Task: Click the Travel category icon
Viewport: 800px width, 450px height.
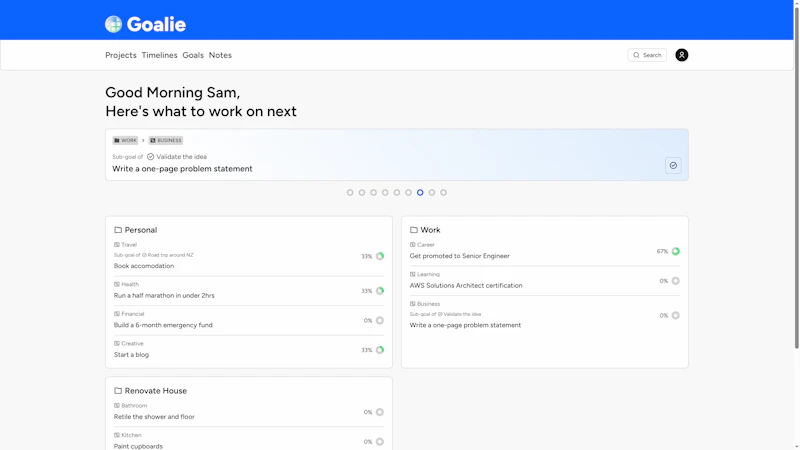Action: point(117,244)
